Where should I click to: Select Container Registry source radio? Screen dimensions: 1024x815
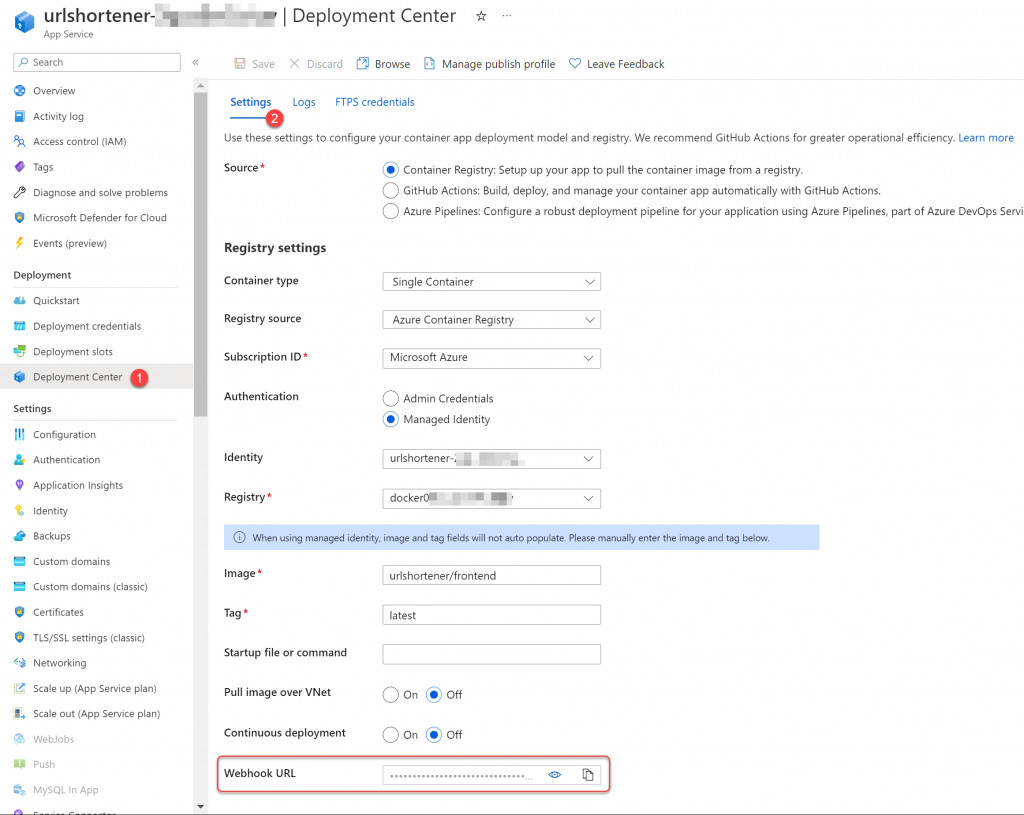pos(391,170)
